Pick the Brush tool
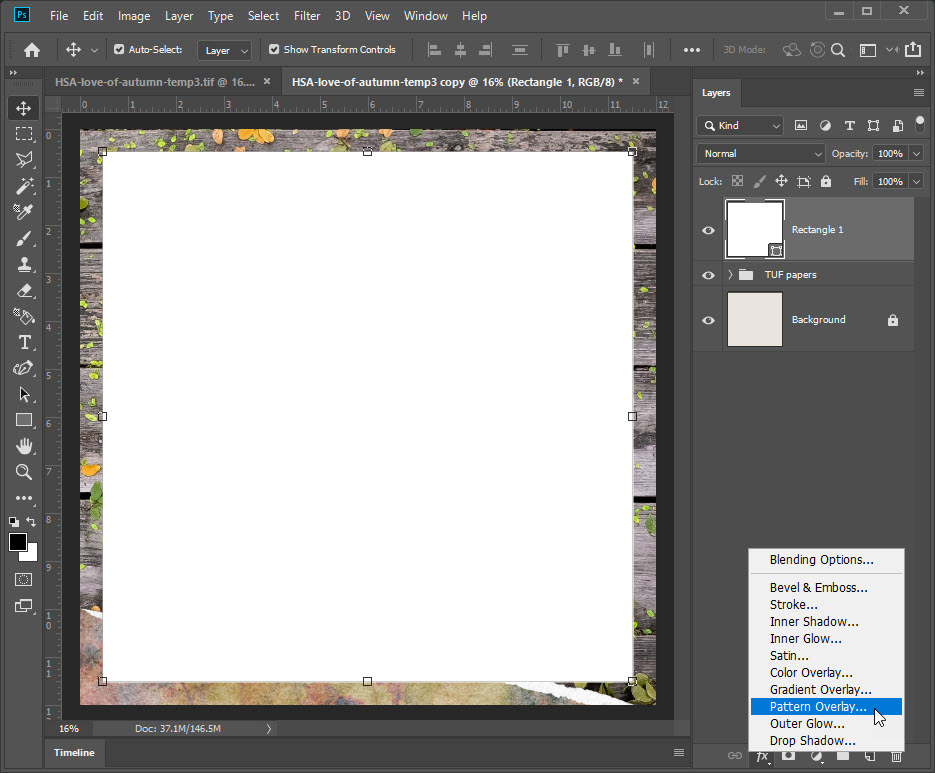The image size is (935, 773). point(24,238)
